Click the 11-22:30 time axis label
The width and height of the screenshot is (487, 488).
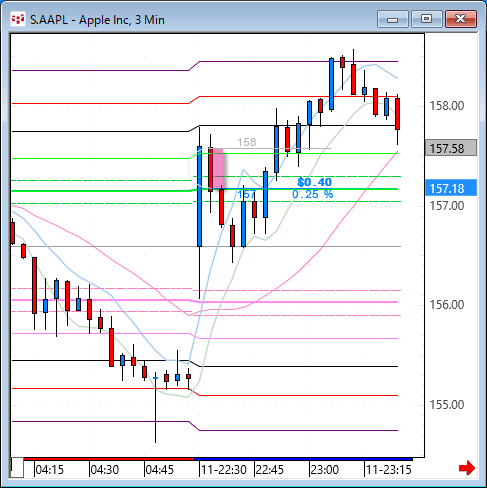(224, 470)
